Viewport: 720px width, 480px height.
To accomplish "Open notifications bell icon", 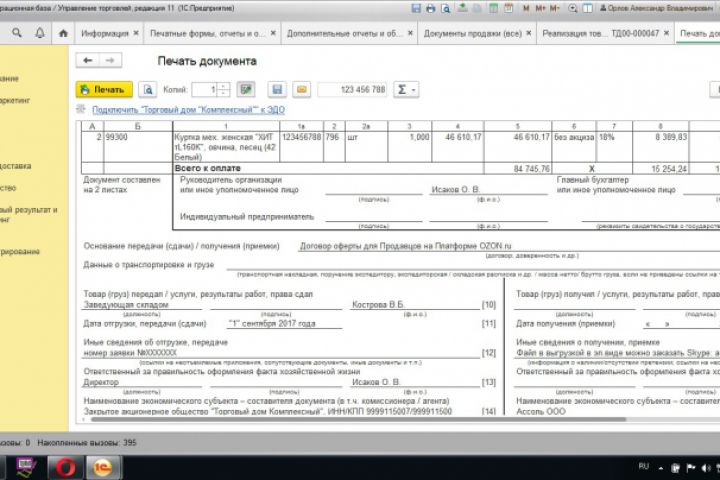I will (x=40, y=33).
